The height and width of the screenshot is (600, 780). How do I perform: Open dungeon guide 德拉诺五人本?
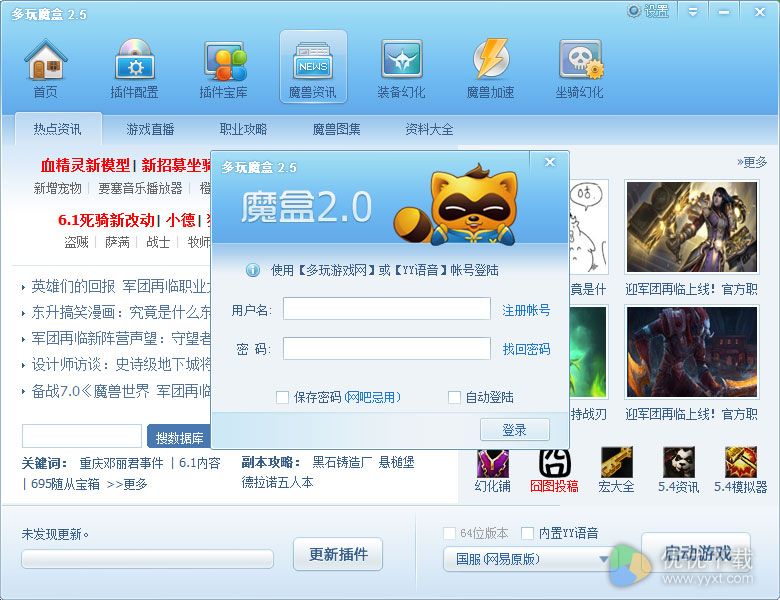278,482
